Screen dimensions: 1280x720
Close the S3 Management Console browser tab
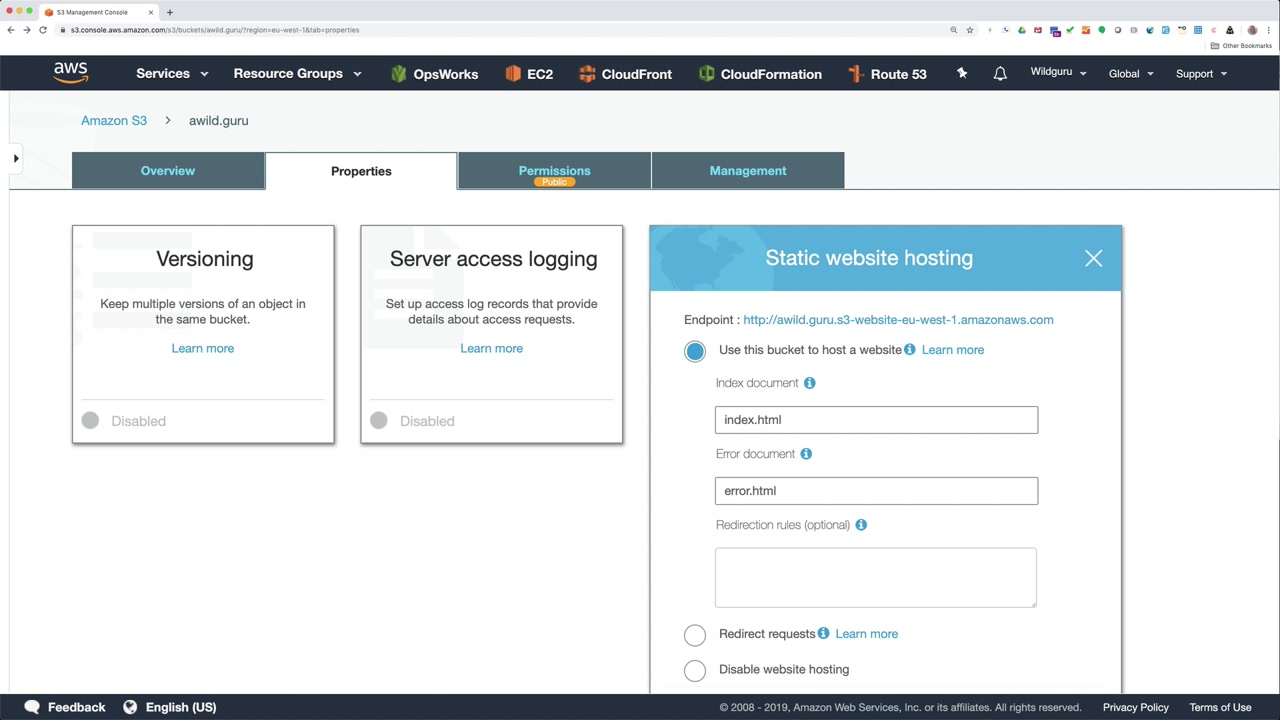pyautogui.click(x=151, y=12)
